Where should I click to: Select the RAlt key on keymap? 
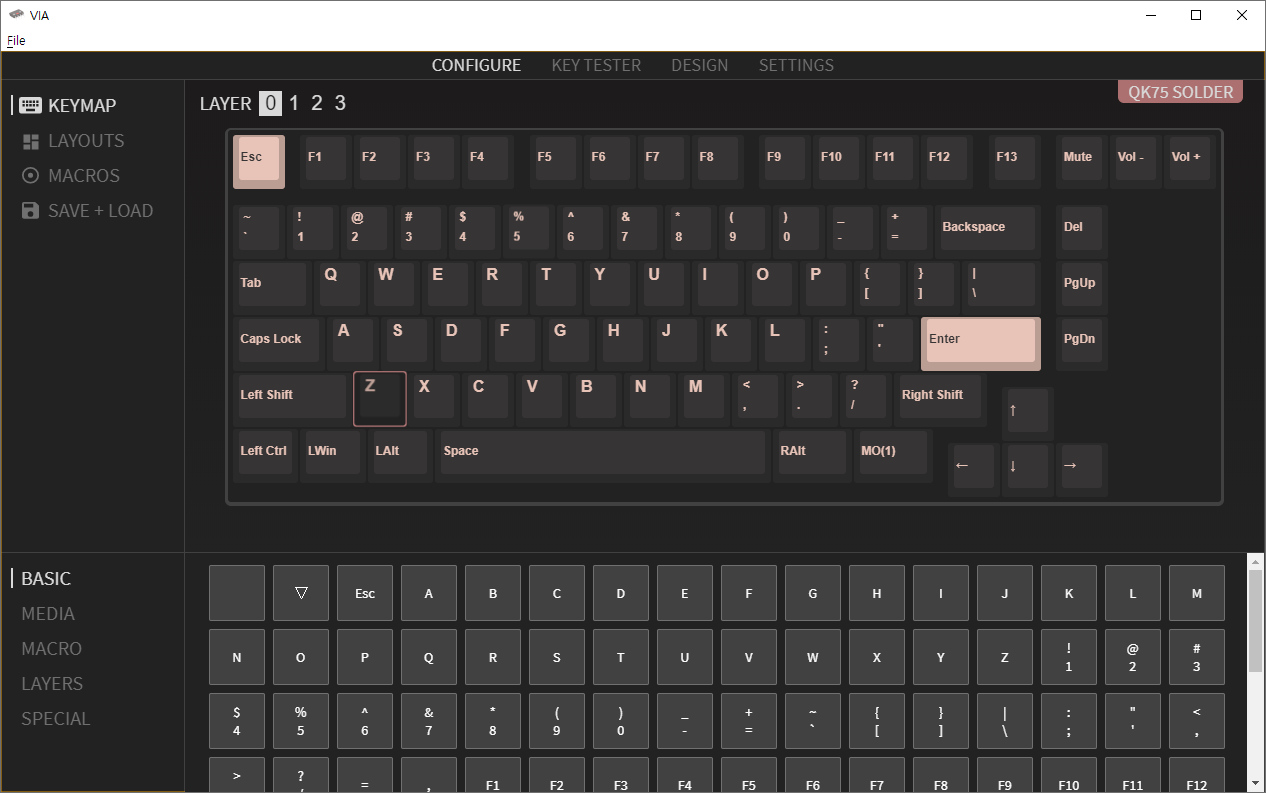(x=812, y=456)
